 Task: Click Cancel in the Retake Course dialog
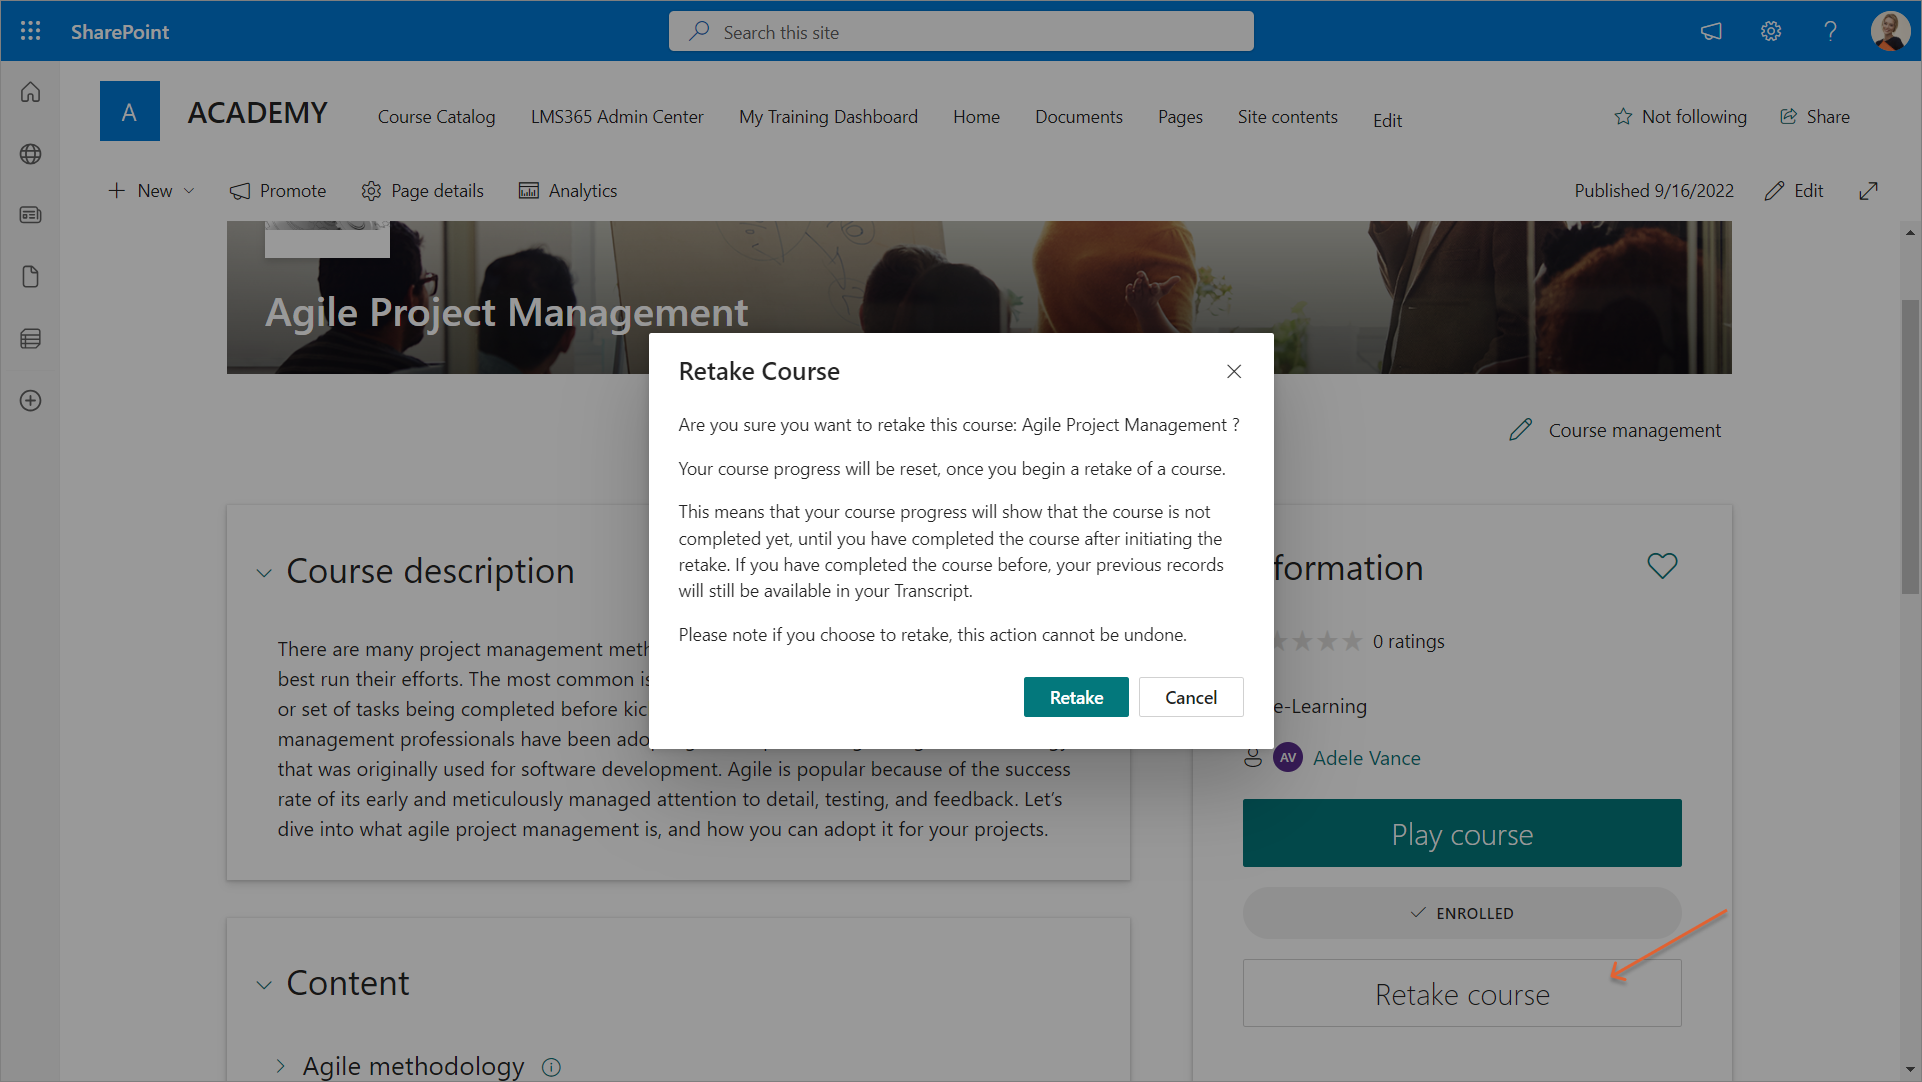(1190, 697)
